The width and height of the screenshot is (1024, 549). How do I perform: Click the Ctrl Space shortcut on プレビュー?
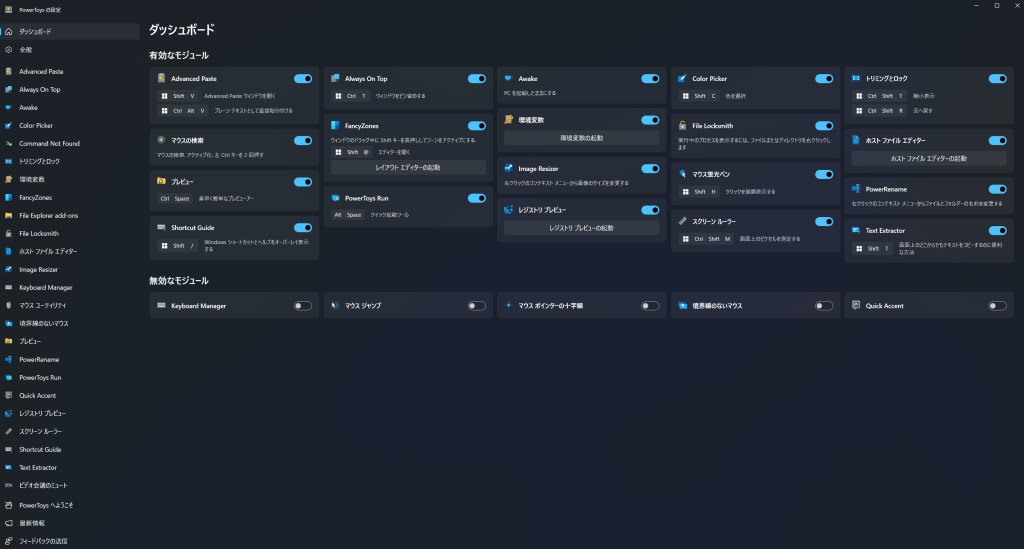click(x=174, y=198)
